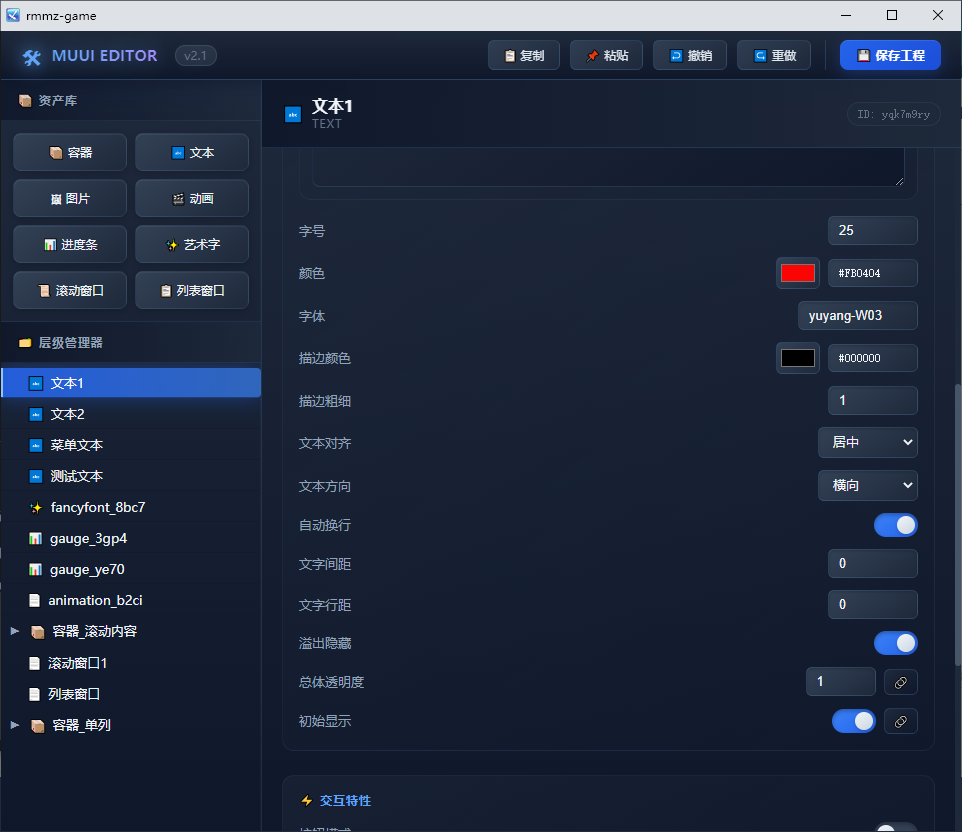Select the 测试文本 layer
962x832 pixels.
131,476
